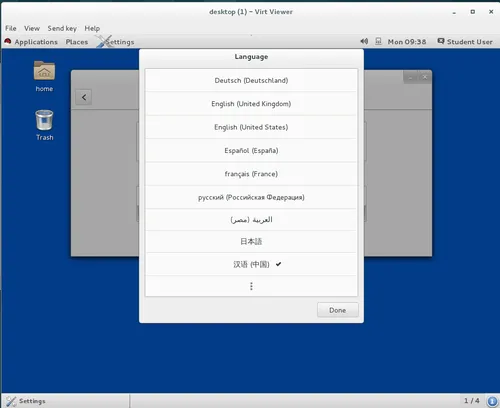Maximize the Virt Viewer window

pos(472,12)
